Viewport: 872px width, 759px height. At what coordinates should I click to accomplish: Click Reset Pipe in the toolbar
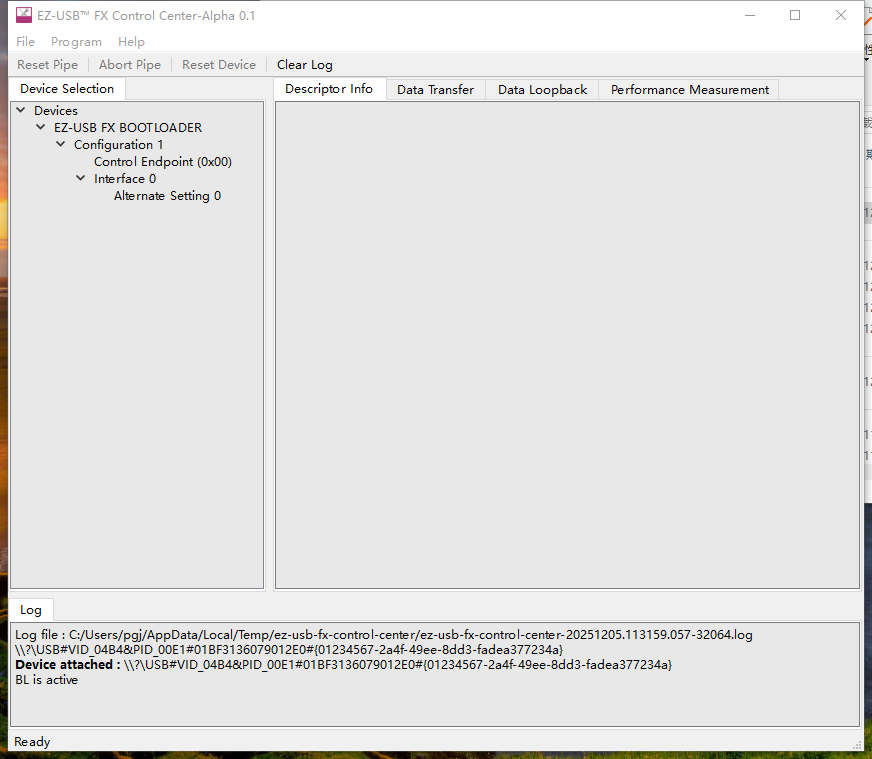pyautogui.click(x=47, y=65)
